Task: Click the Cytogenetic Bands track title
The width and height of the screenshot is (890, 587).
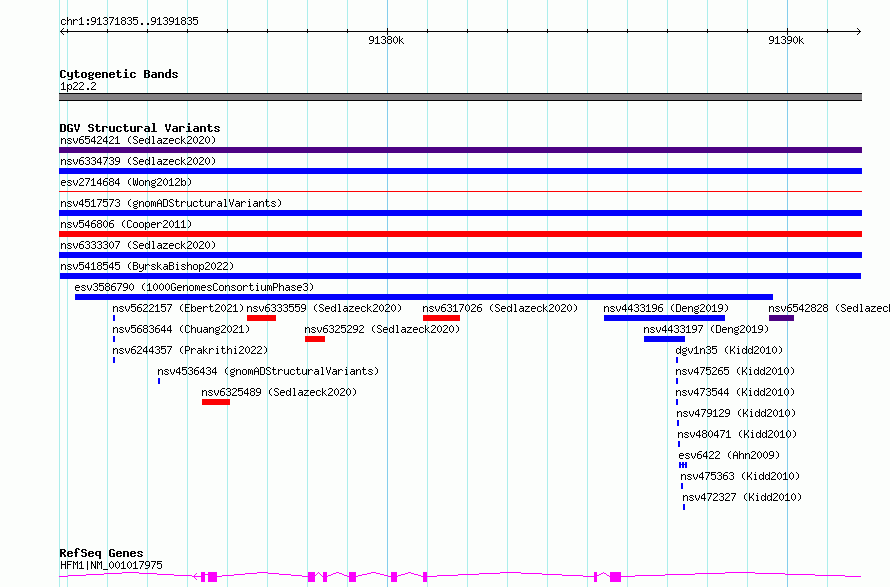Action: (x=119, y=74)
